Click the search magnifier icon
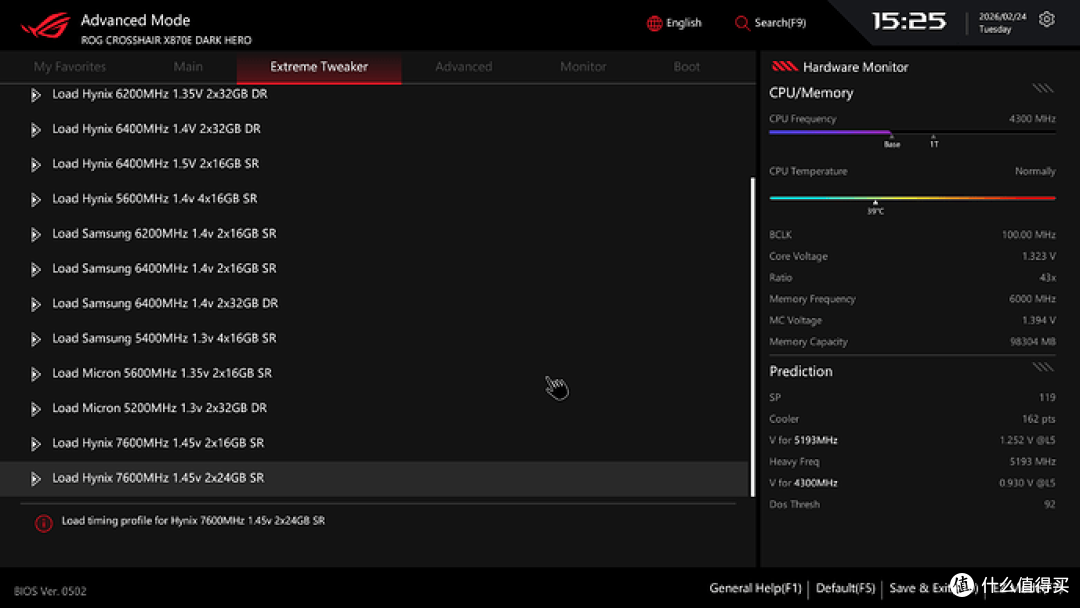1080x608 pixels. 742,23
